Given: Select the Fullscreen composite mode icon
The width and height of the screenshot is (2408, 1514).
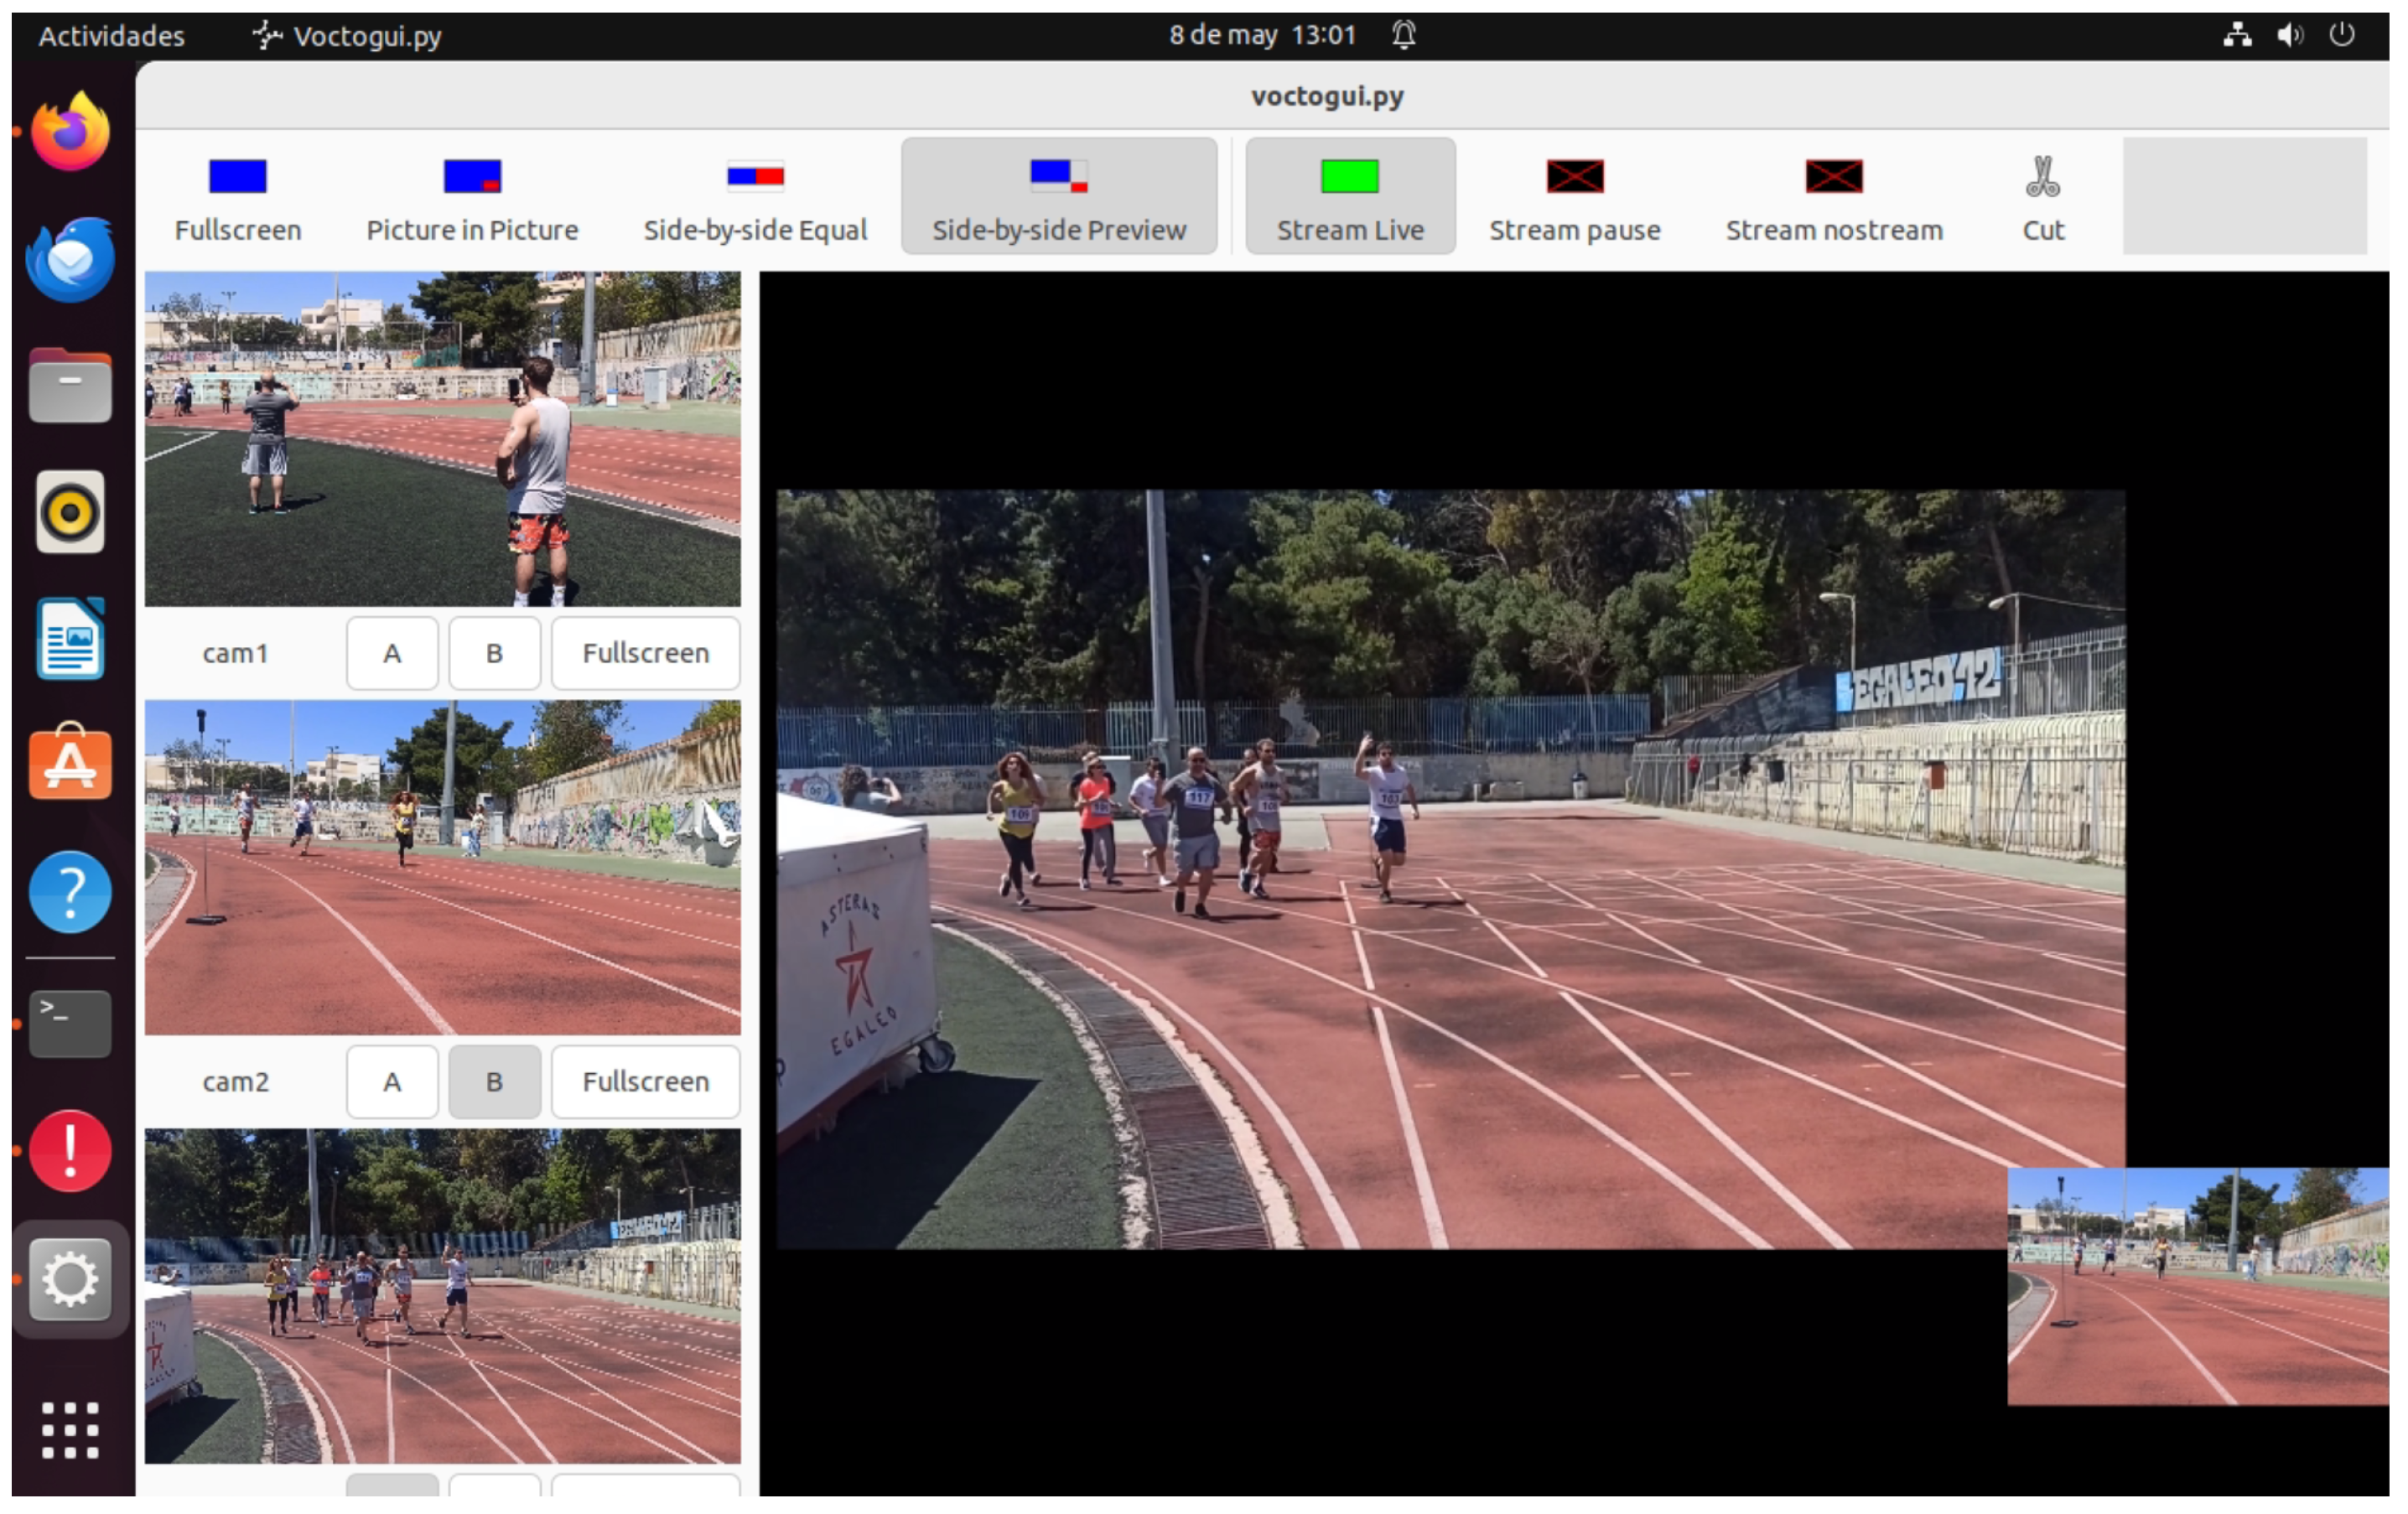Looking at the screenshot, I should (x=237, y=177).
